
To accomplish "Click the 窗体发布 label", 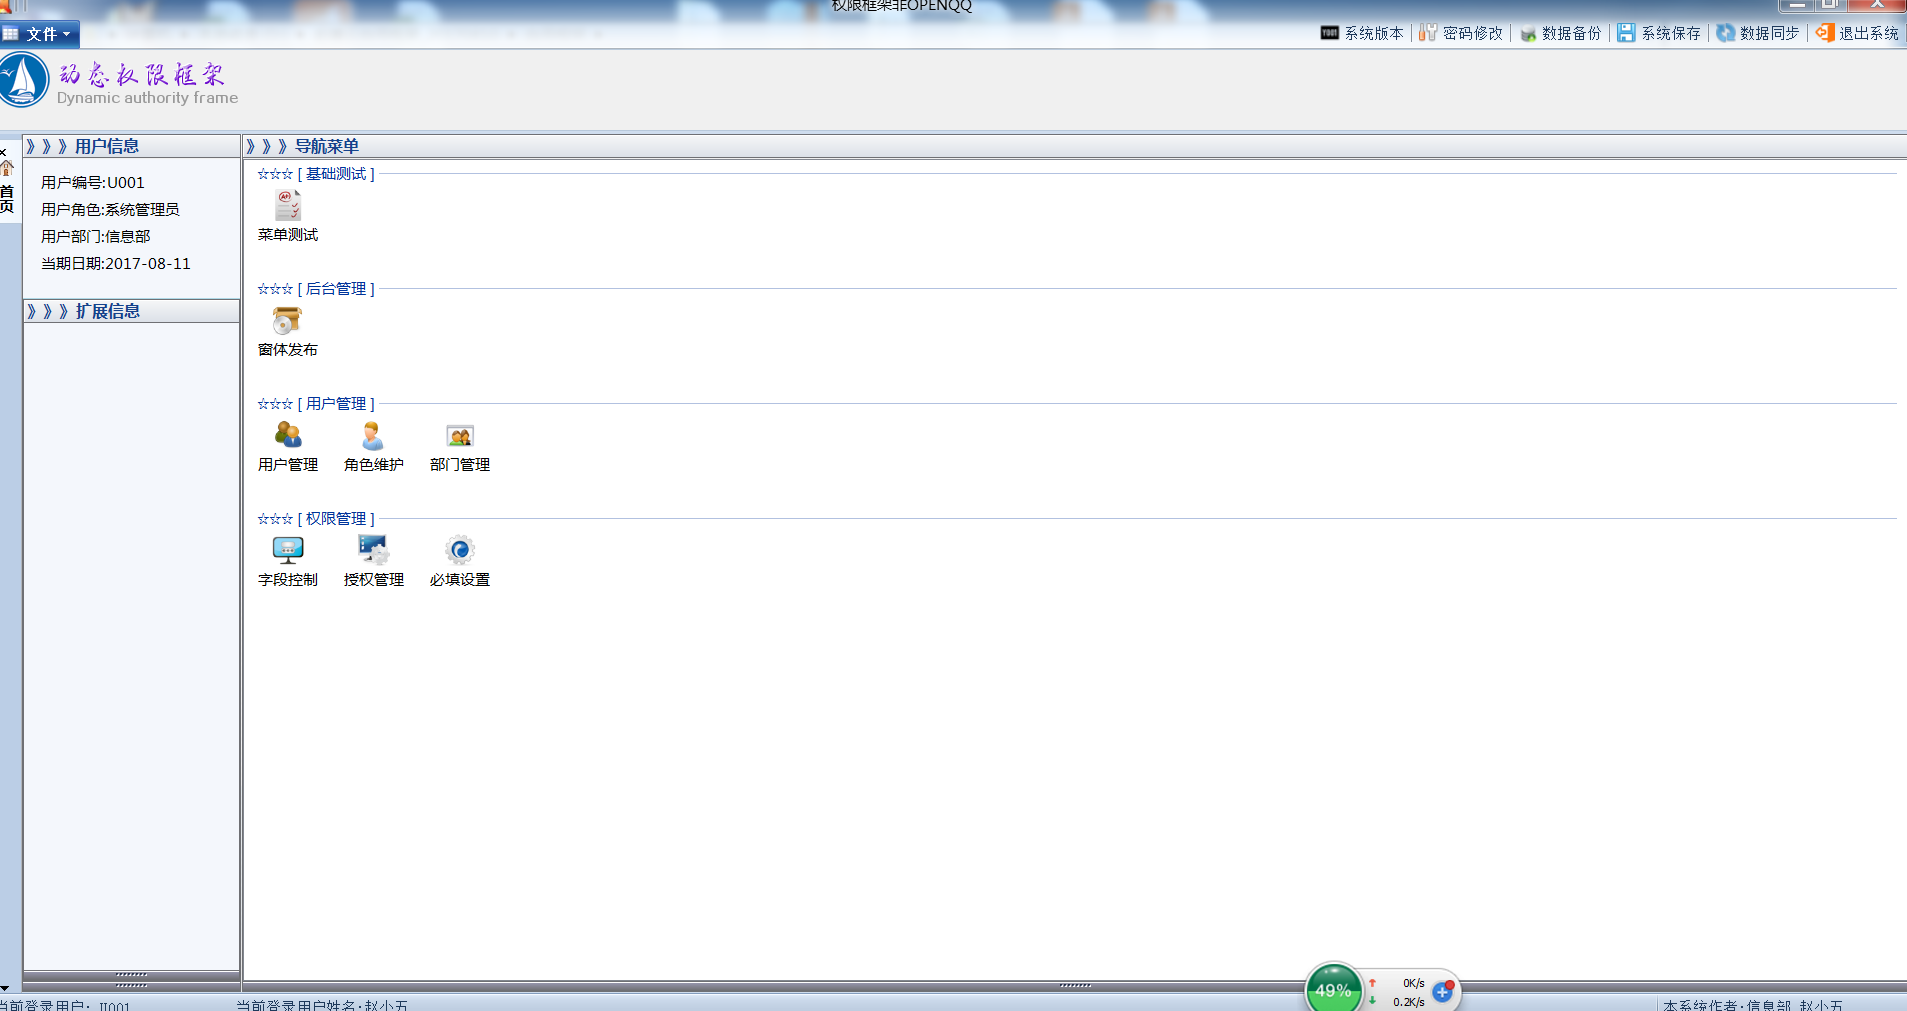I will (x=288, y=350).
